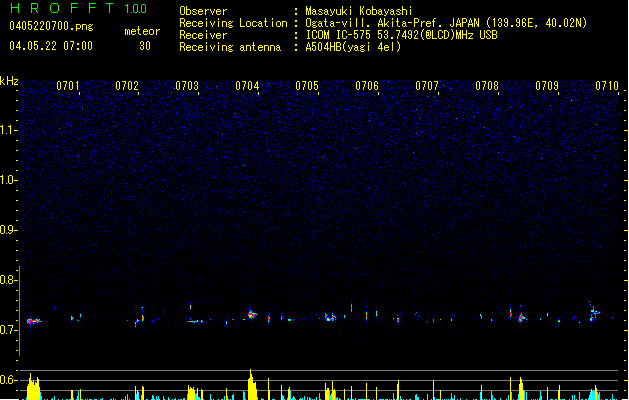Image resolution: width=629 pixels, height=400 pixels.
Task: Select observer name Masayuki Kobayashi
Action: pos(359,11)
